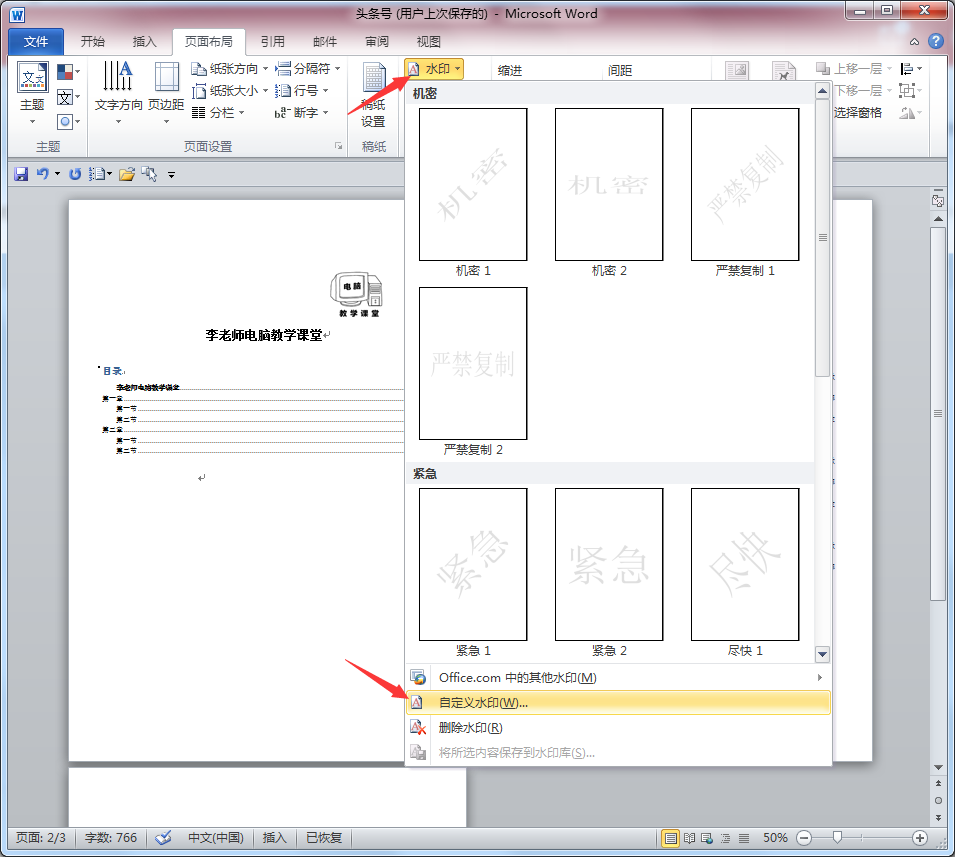Click the spell check icon in status bar
This screenshot has height=857, width=955.
[166, 838]
